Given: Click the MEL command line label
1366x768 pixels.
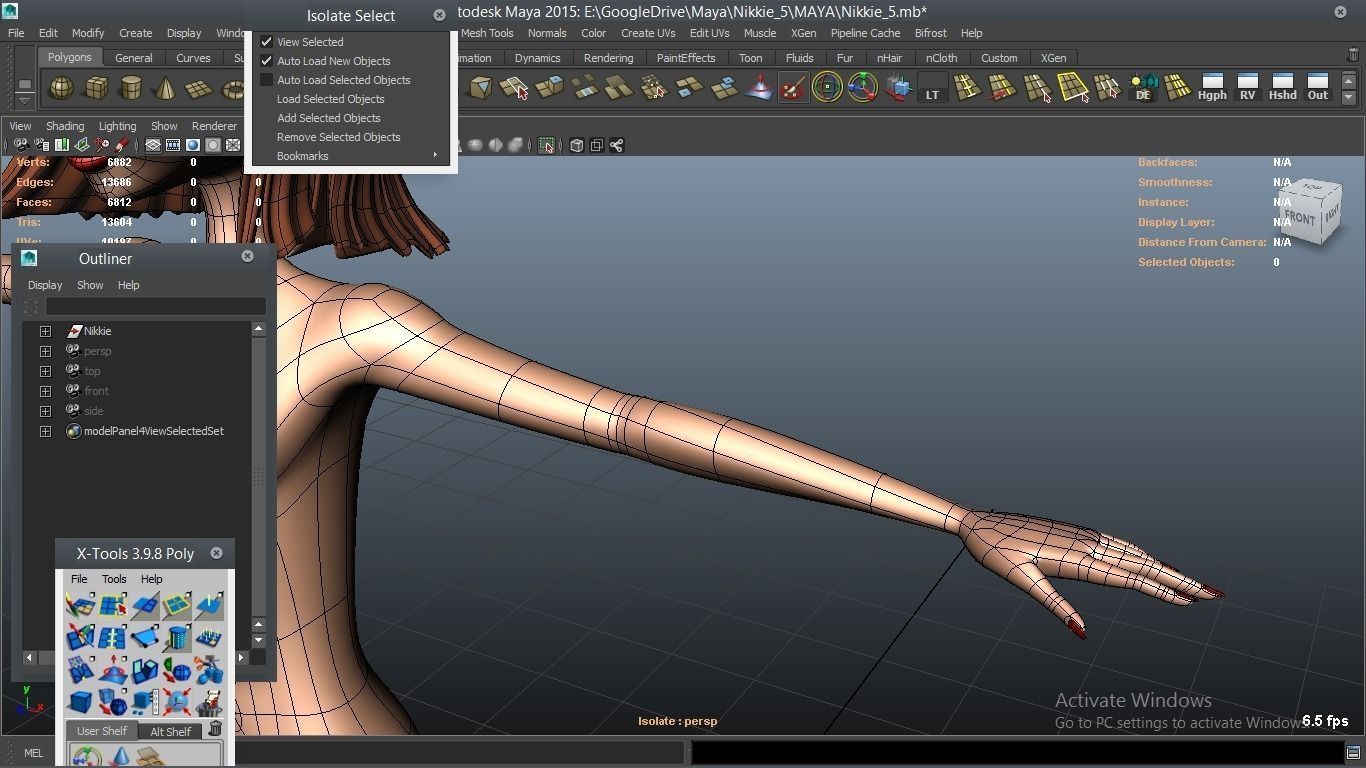Looking at the screenshot, I should coord(33,753).
